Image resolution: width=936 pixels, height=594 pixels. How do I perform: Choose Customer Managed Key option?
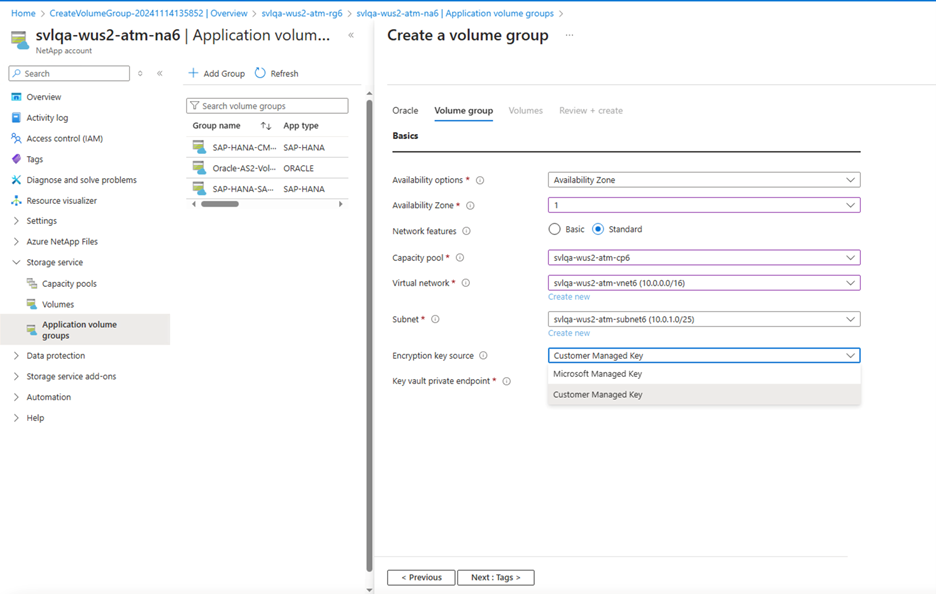pos(704,395)
